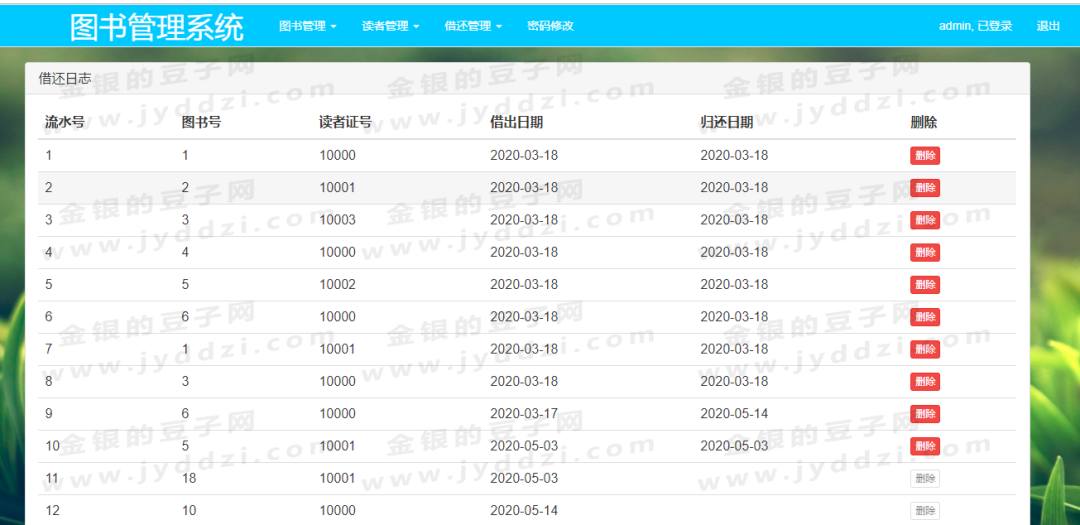Click reader ID 10002 in row 5
This screenshot has height=525, width=1080.
(x=338, y=285)
